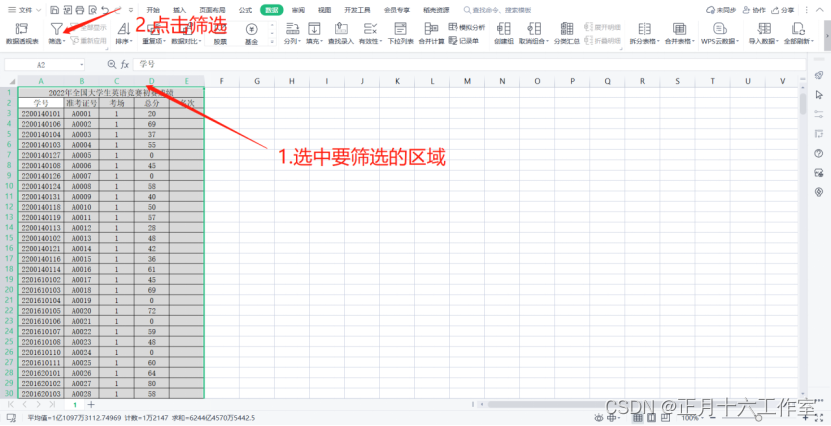Insert a 下拉列表 dropdown list

tap(400, 33)
